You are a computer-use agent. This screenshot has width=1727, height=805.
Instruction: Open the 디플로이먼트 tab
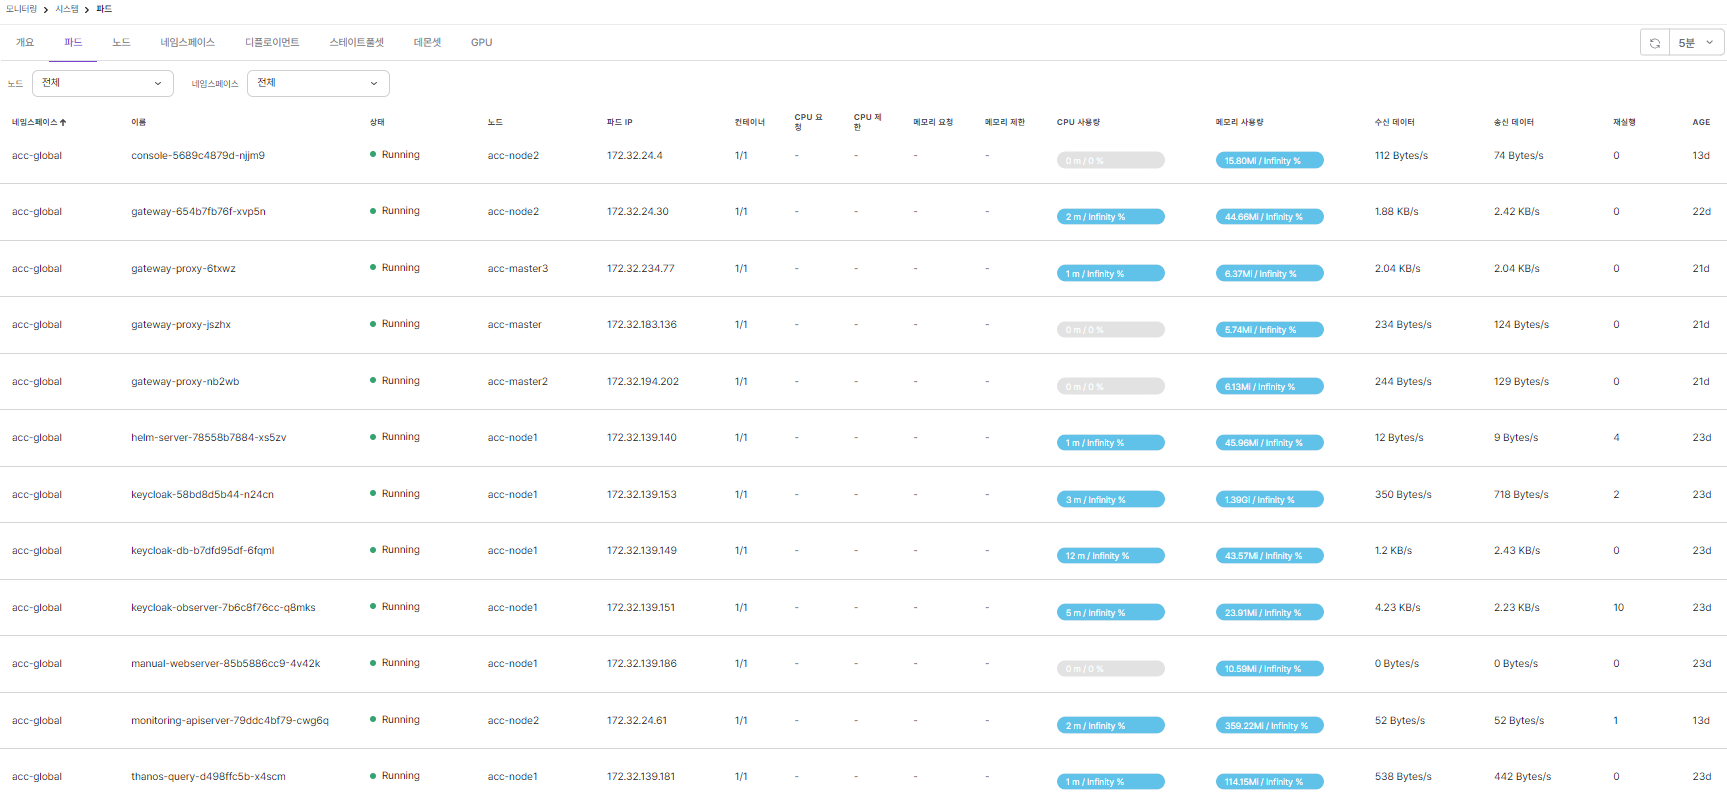tap(272, 42)
